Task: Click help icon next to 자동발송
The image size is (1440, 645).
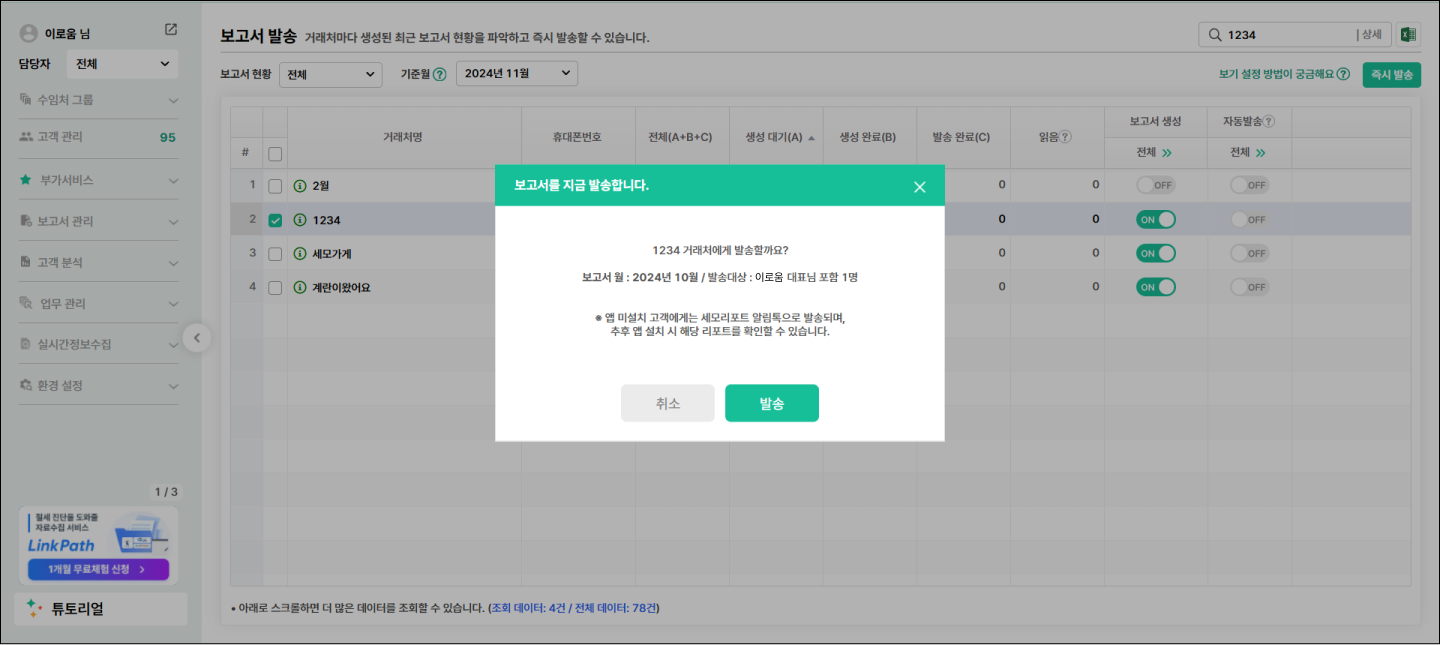Action: tap(1269, 121)
